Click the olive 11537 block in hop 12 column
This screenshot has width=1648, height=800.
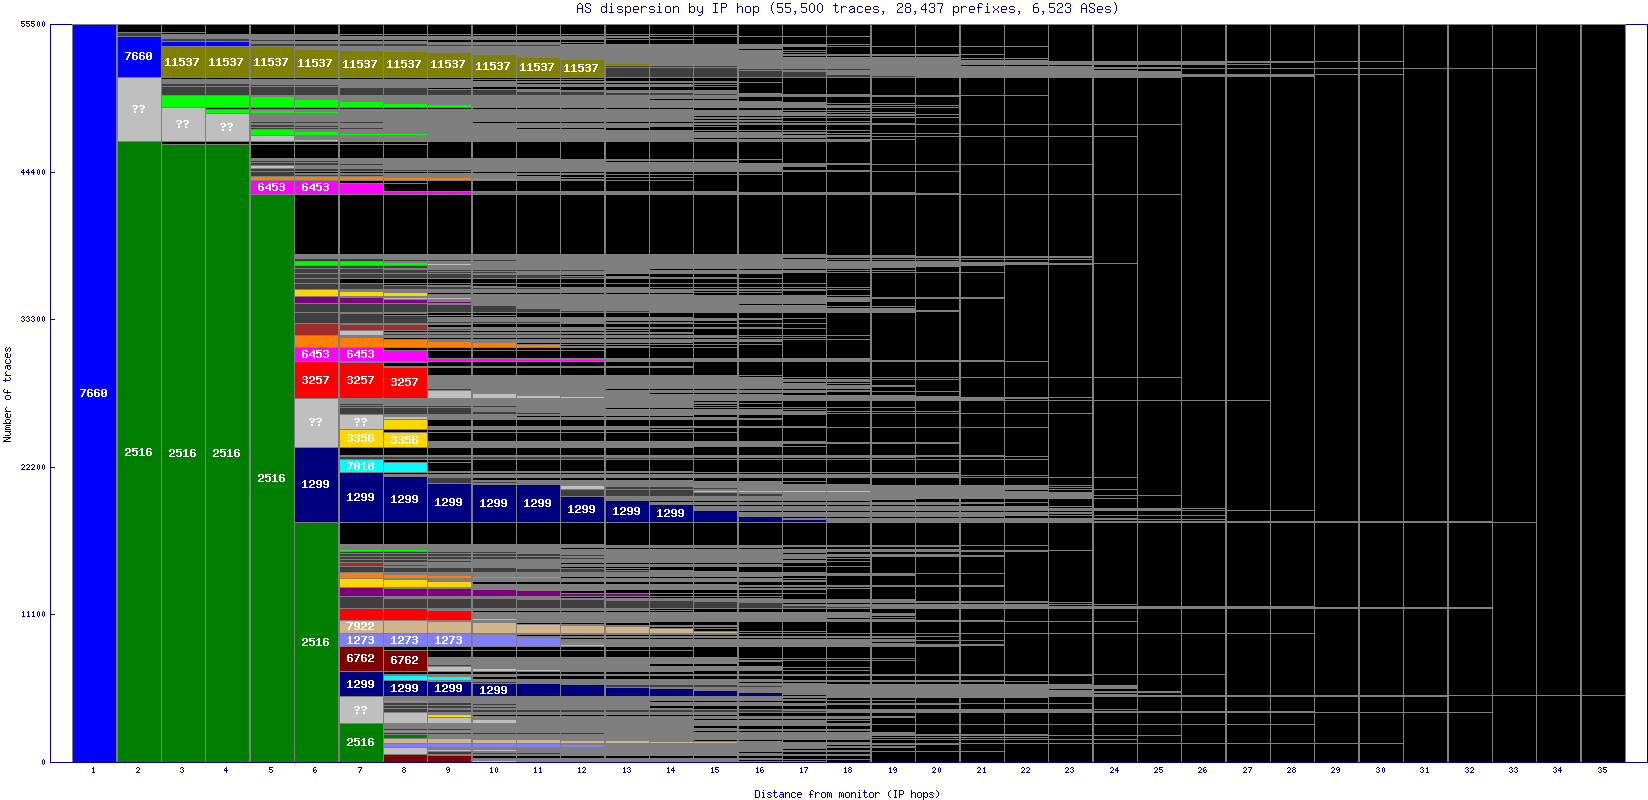pos(582,68)
